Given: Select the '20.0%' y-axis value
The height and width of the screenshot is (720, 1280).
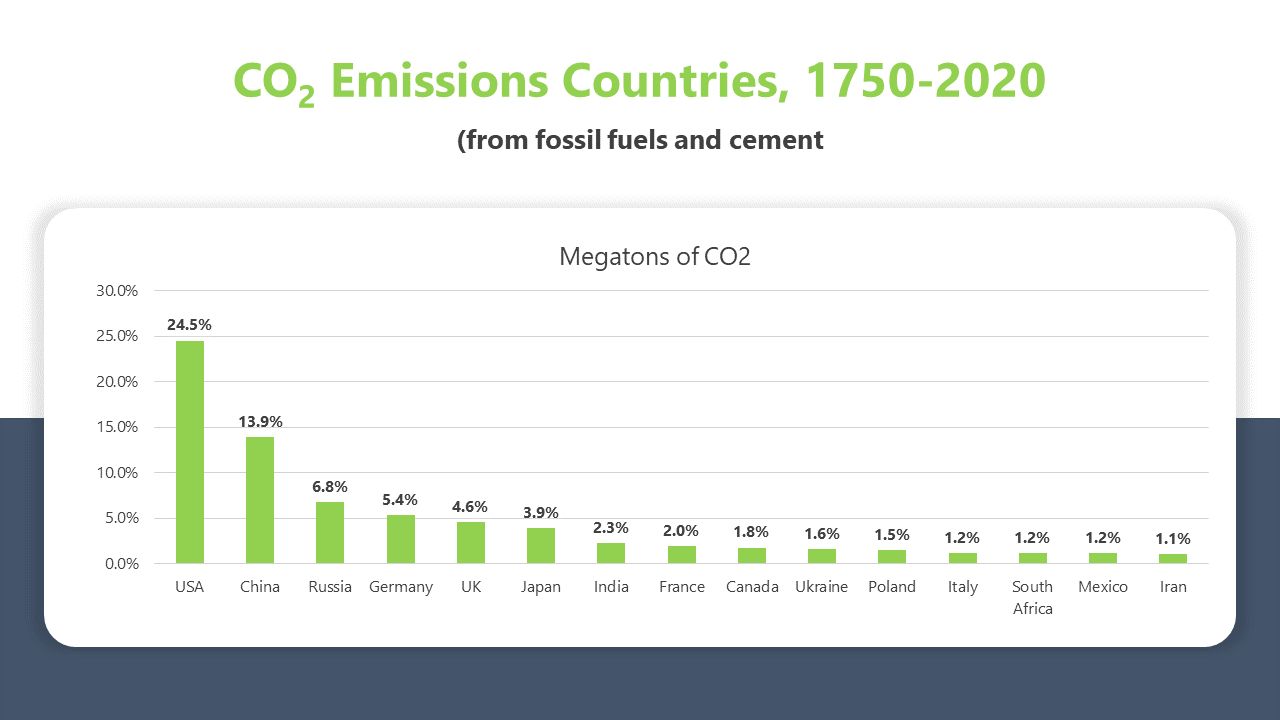Looking at the screenshot, I should point(117,382).
